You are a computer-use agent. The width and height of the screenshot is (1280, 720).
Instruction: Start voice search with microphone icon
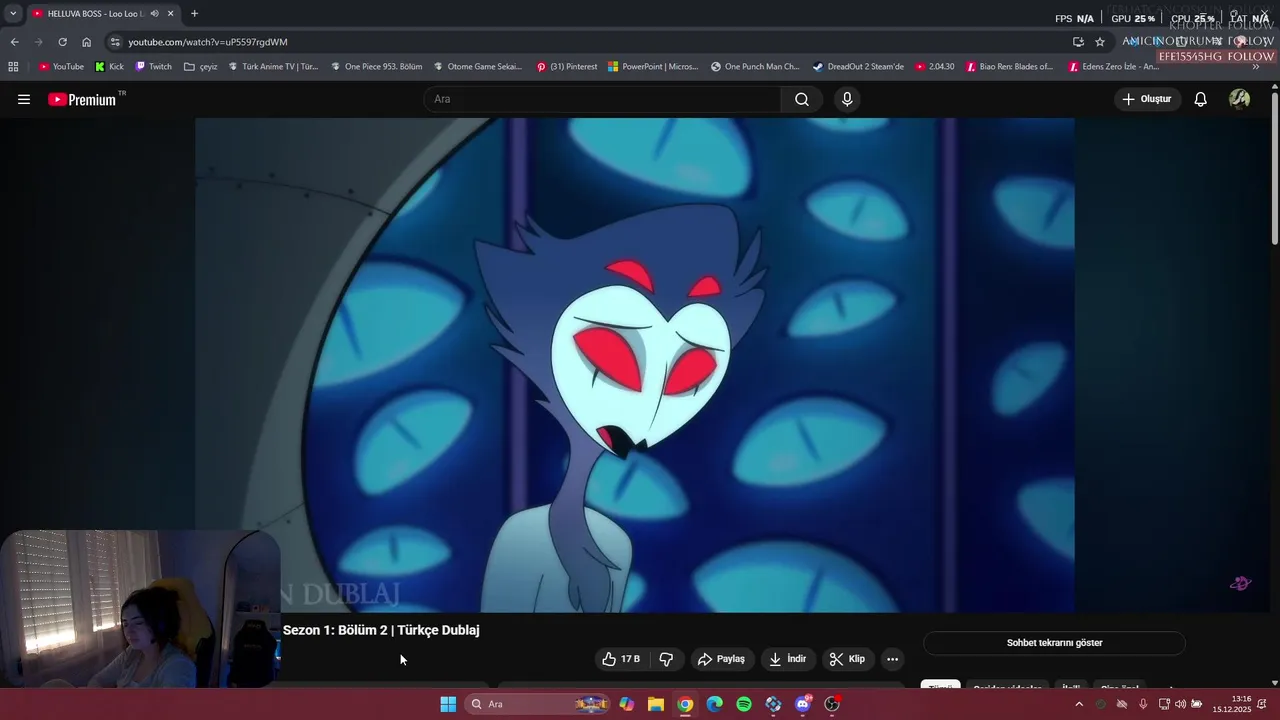tap(847, 99)
